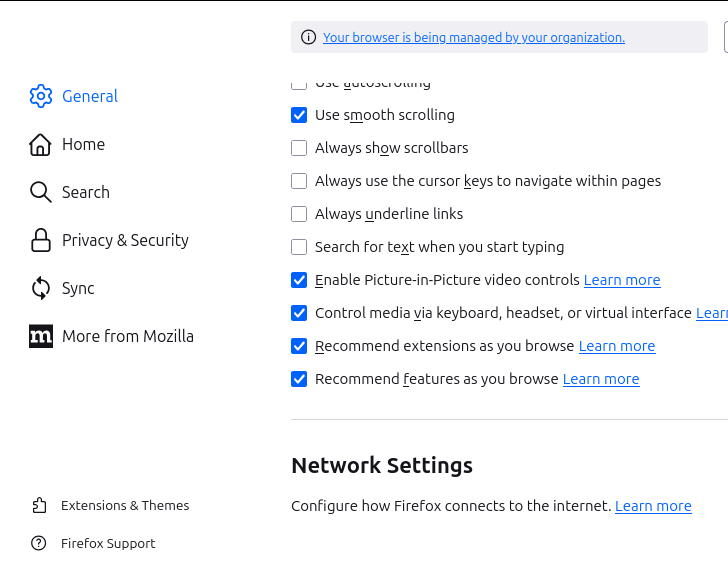Screen dimensions: 728x579
Task: Open Learn more for Network Settings
Action: pos(653,506)
